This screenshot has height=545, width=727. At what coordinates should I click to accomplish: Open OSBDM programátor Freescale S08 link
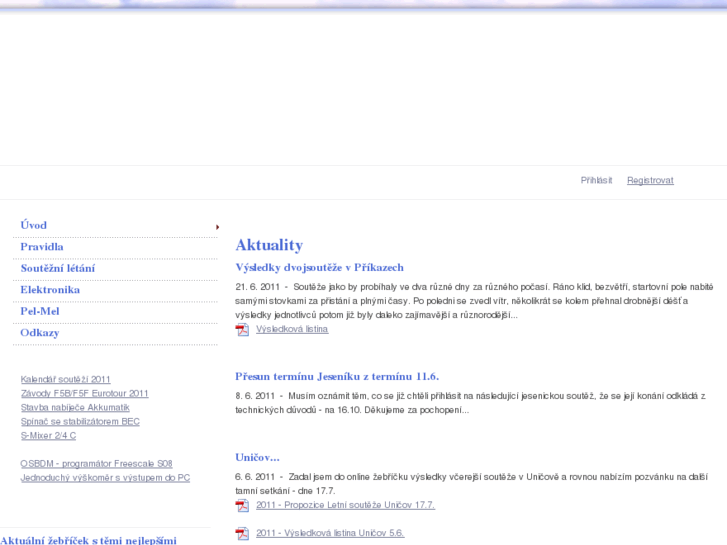pyautogui.click(x=96, y=463)
